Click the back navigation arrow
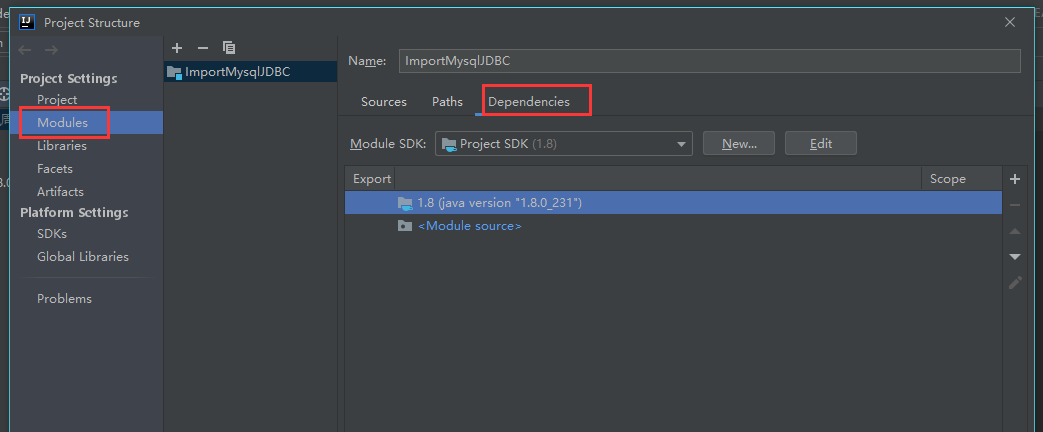Viewport: 1043px width, 432px height. coord(25,50)
